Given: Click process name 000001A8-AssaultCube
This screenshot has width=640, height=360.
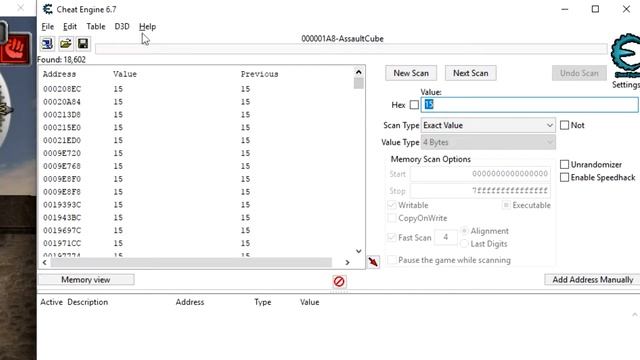Looking at the screenshot, I should point(342,39).
